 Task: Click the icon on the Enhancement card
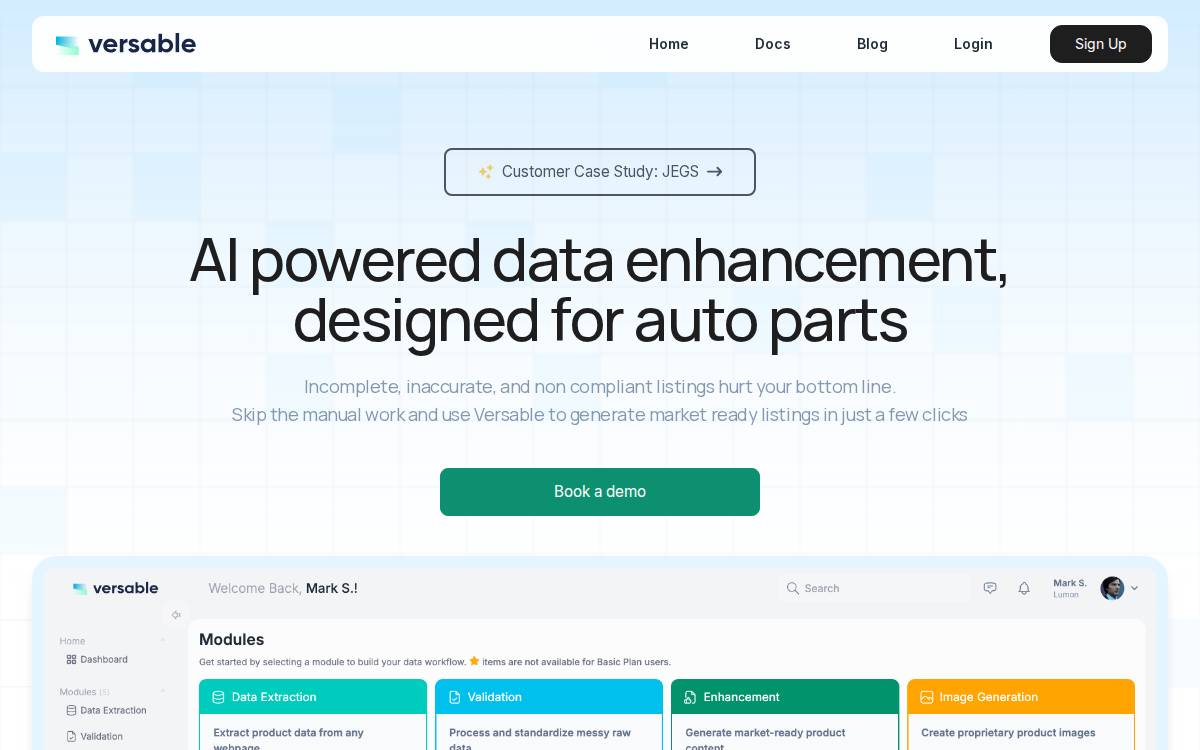tap(690, 697)
